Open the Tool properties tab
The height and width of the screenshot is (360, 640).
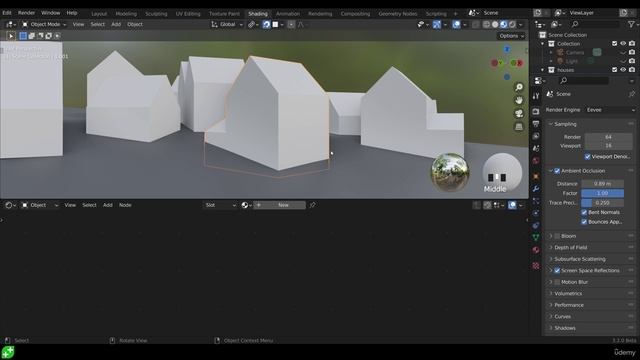tap(536, 96)
